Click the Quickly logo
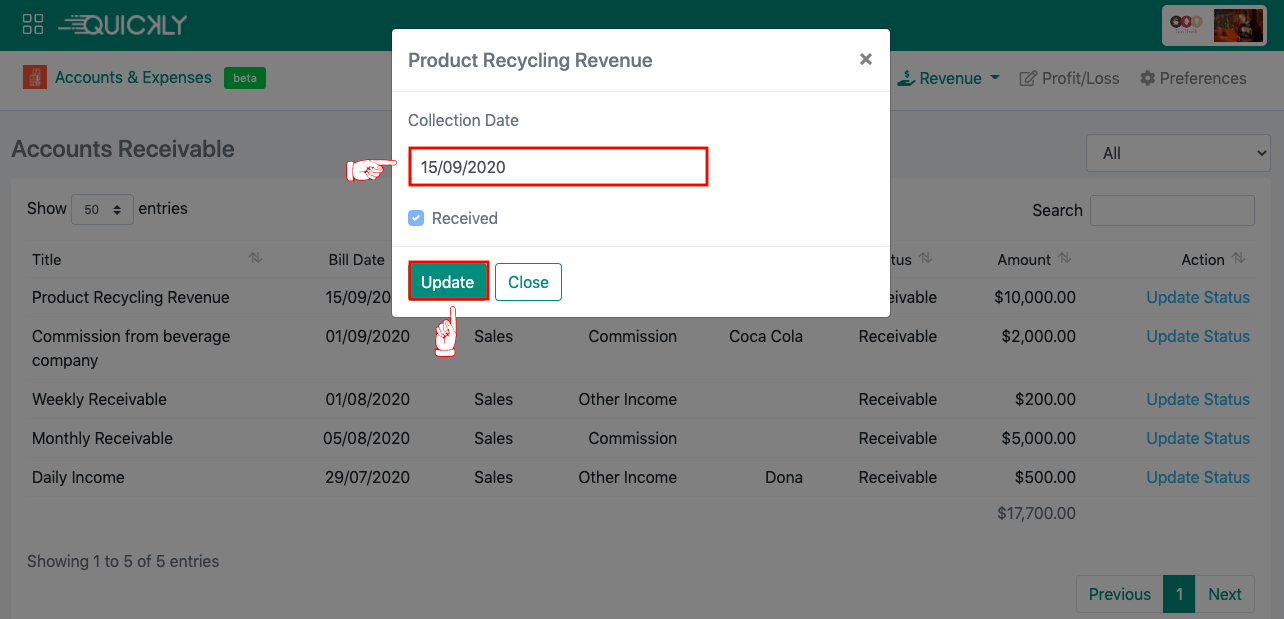Image resolution: width=1284 pixels, height=619 pixels. [x=123, y=25]
